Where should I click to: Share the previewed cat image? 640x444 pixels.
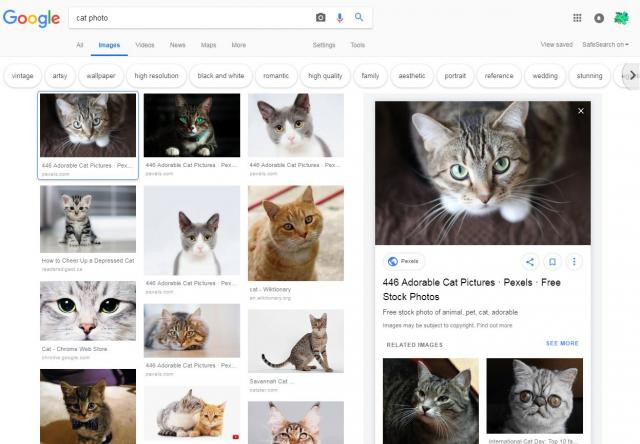tap(530, 262)
